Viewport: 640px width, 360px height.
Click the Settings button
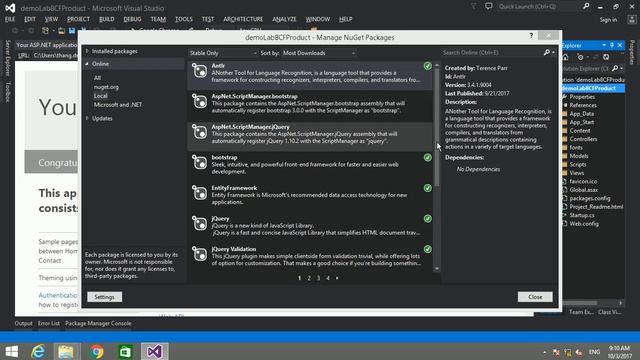[x=104, y=297]
